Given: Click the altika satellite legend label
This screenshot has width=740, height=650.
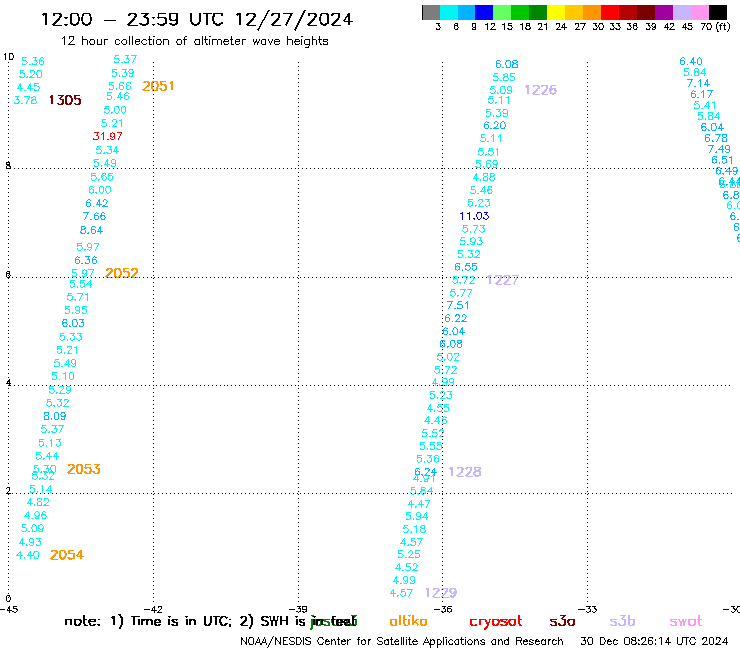Looking at the screenshot, I should click(x=408, y=621).
